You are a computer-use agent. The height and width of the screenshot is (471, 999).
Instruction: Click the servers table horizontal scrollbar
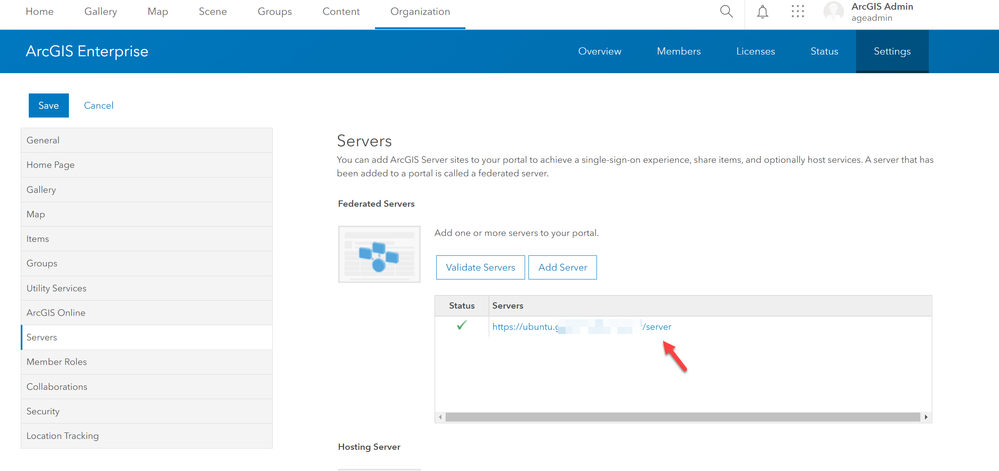click(x=682, y=417)
